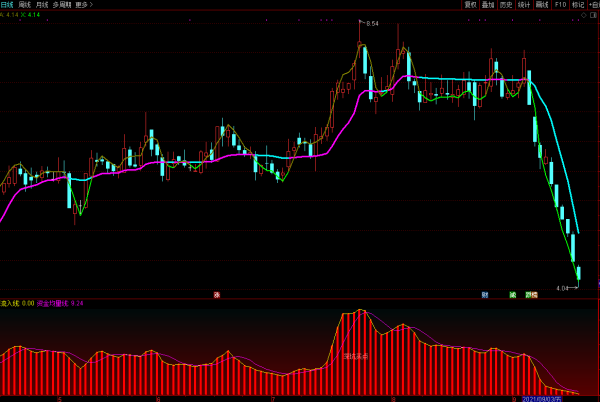The height and width of the screenshot is (402, 600).
Task: Select the 月线 monthly chart tab
Action: click(42, 4)
